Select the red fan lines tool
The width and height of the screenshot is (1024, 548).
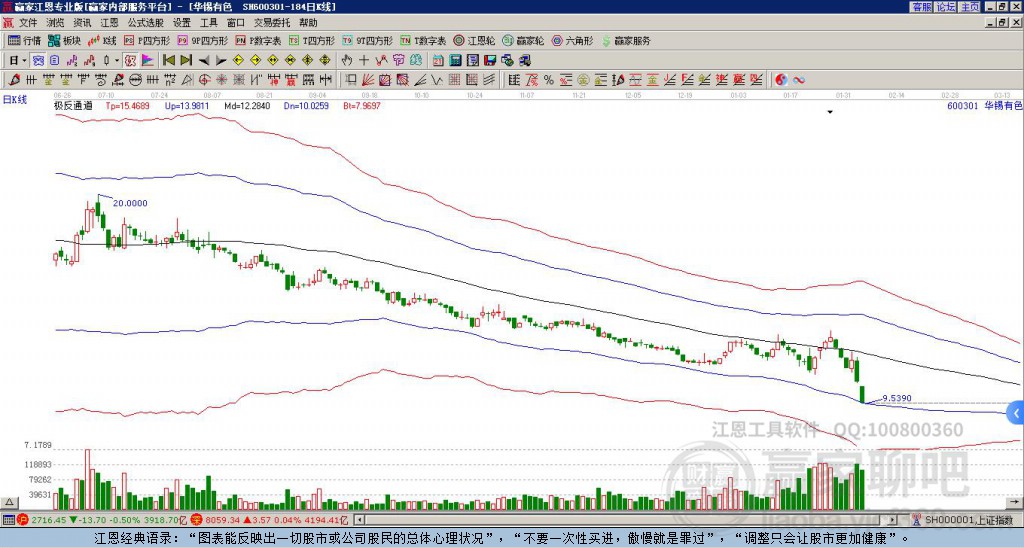[x=368, y=80]
